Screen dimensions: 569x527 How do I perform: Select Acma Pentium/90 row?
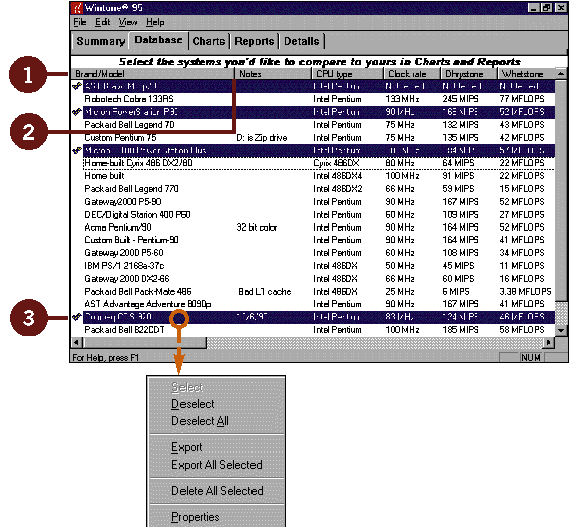coord(319,227)
